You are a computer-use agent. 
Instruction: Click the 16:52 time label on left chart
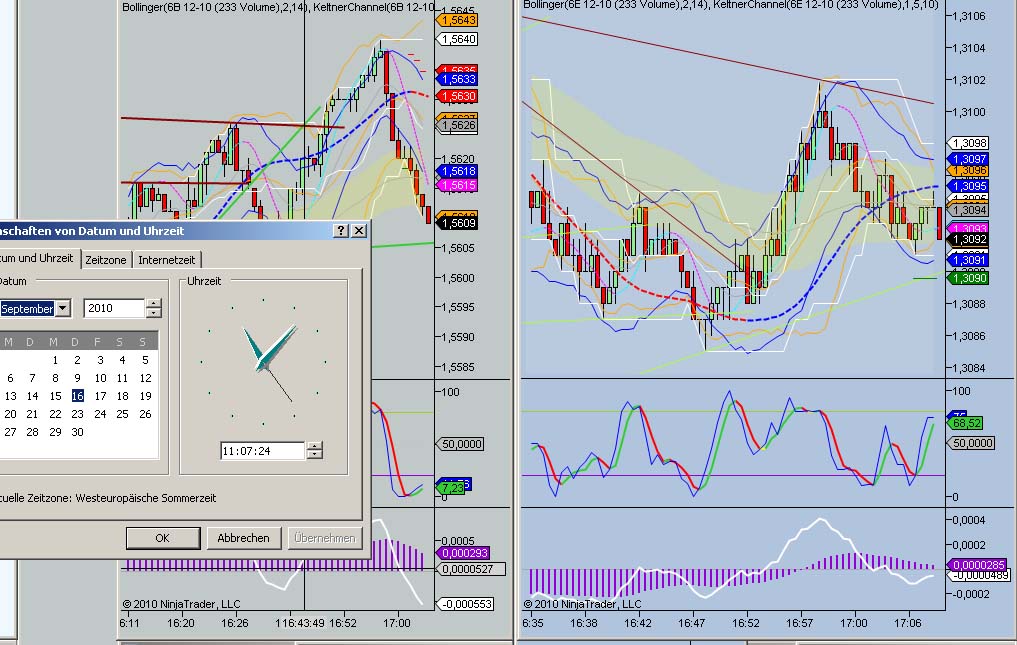pyautogui.click(x=342, y=623)
